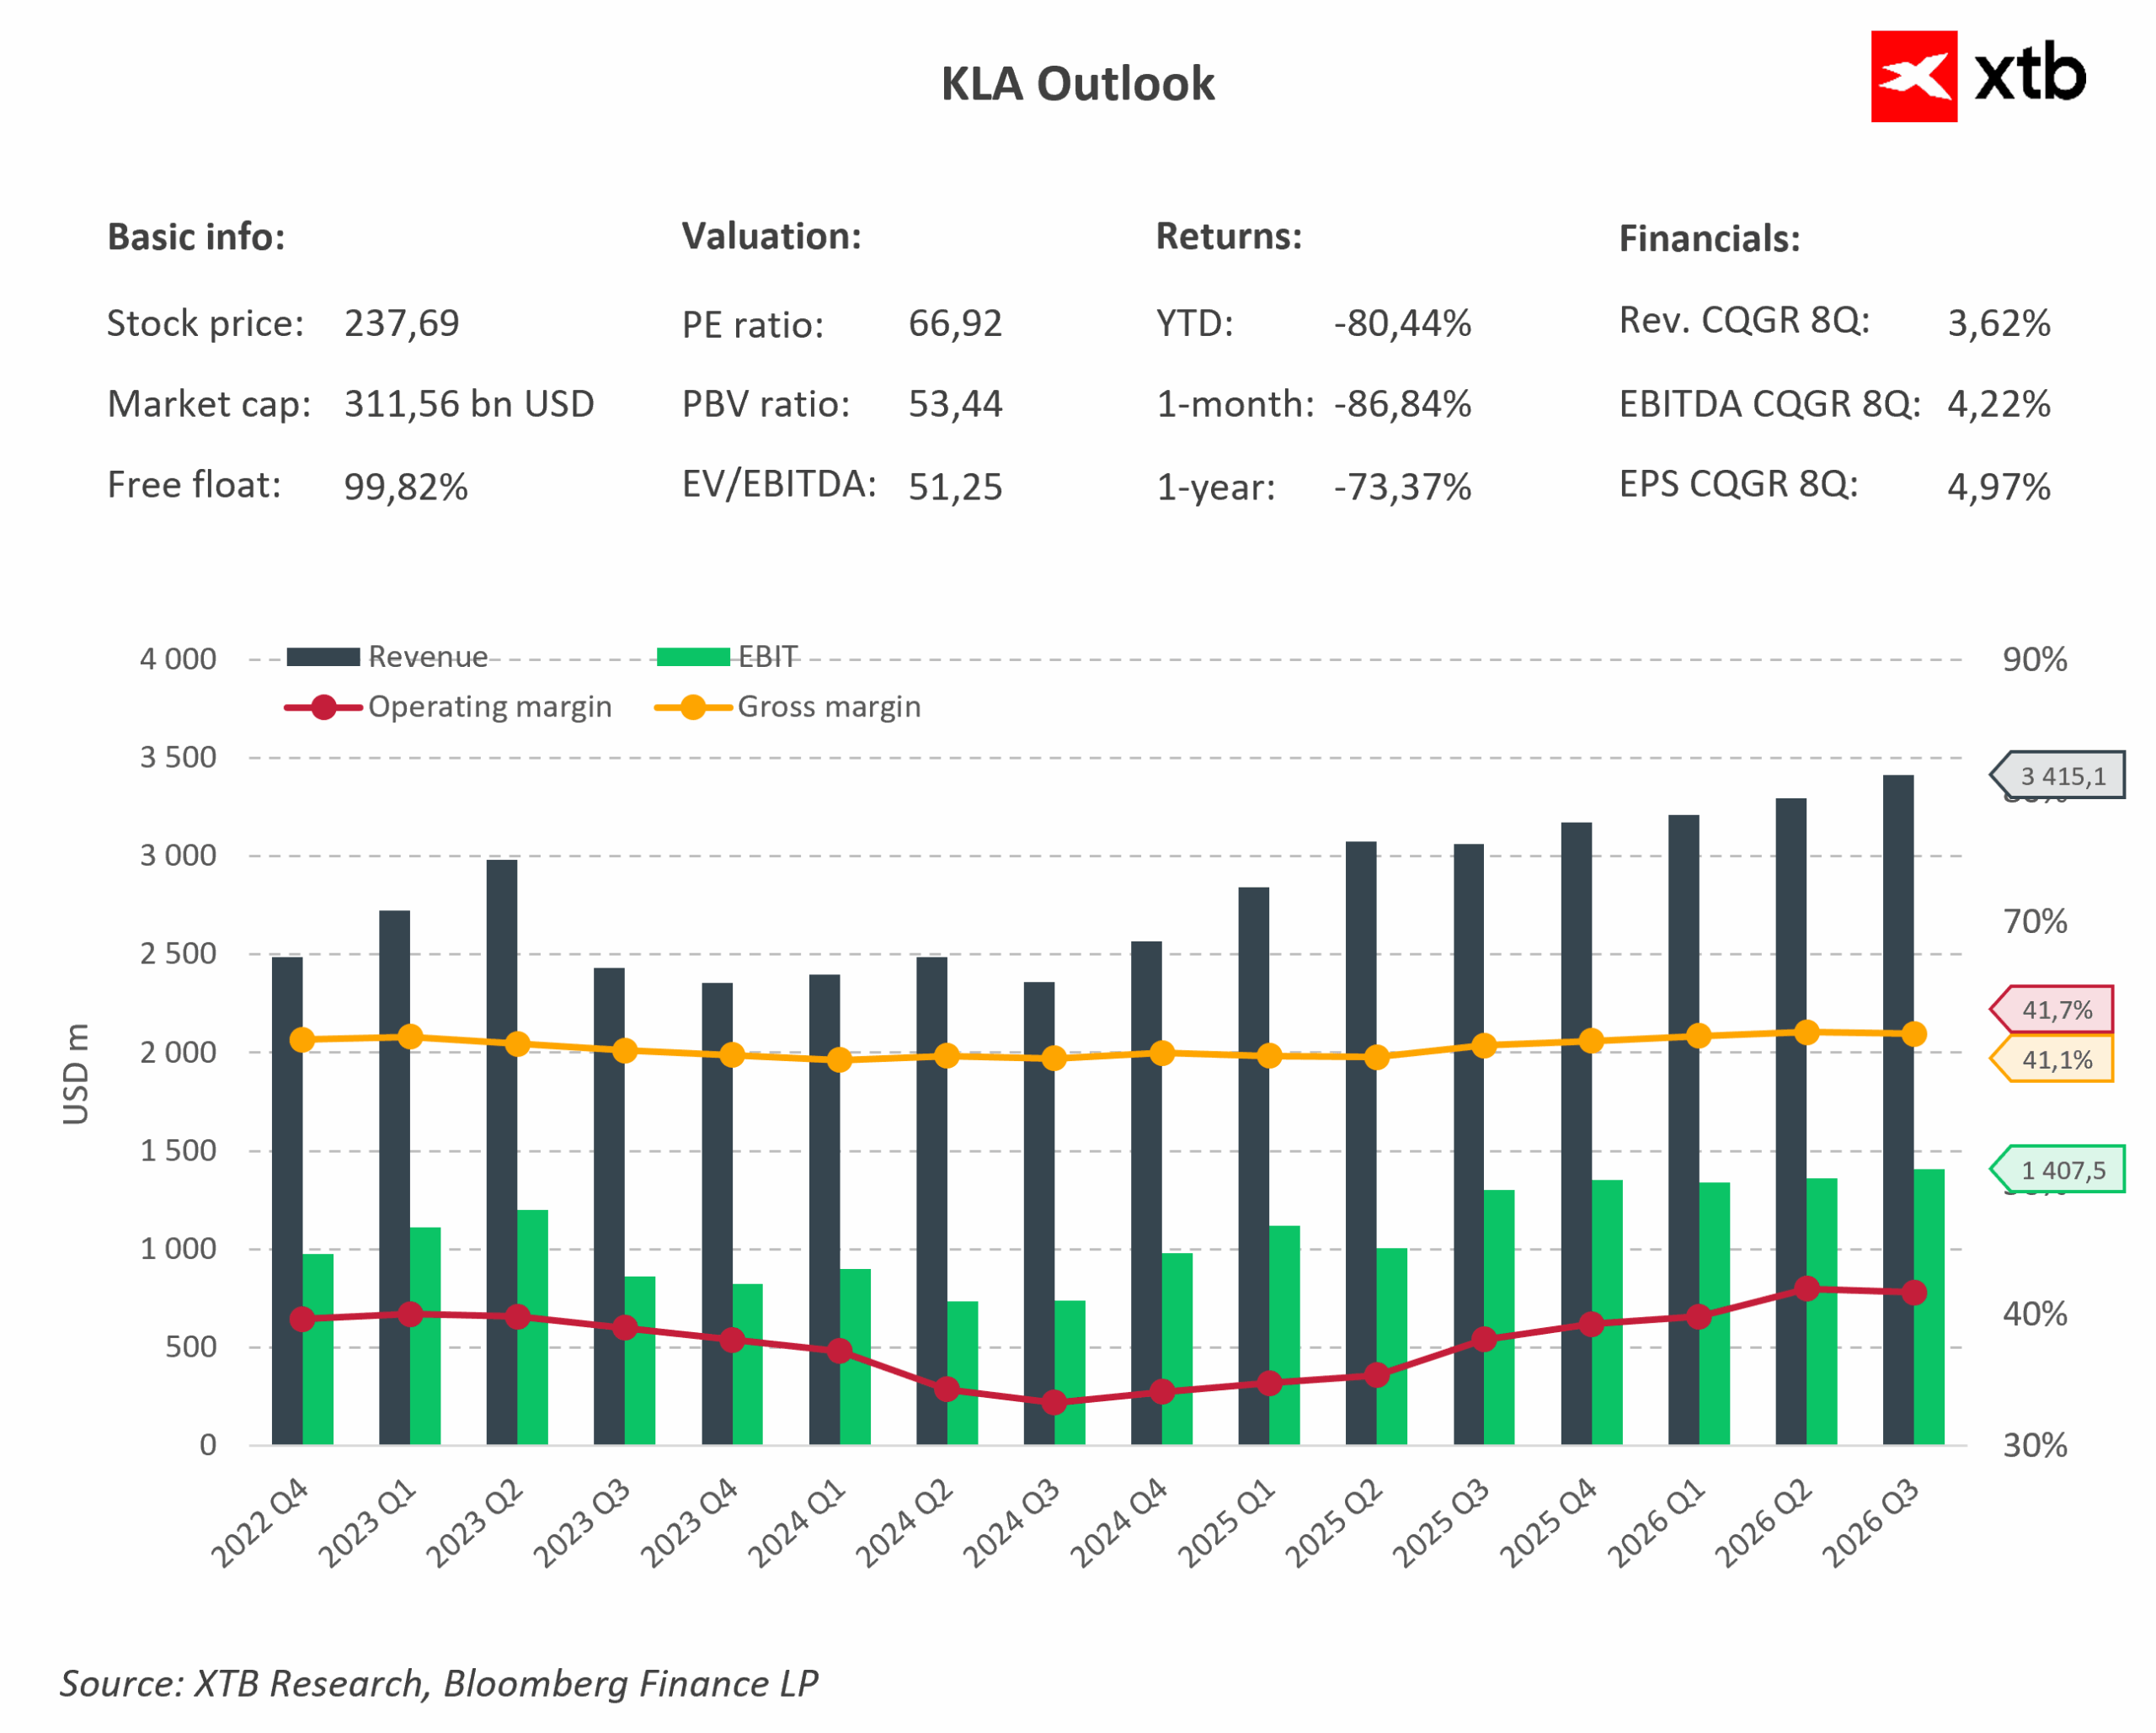This screenshot has height=1733, width=2156.
Task: Click the "70%" right axis label
Action: (x=2035, y=922)
